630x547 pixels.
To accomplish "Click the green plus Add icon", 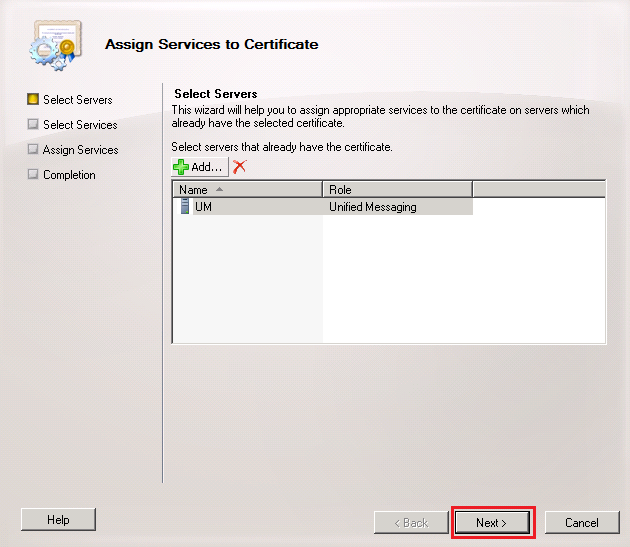I will click(181, 167).
